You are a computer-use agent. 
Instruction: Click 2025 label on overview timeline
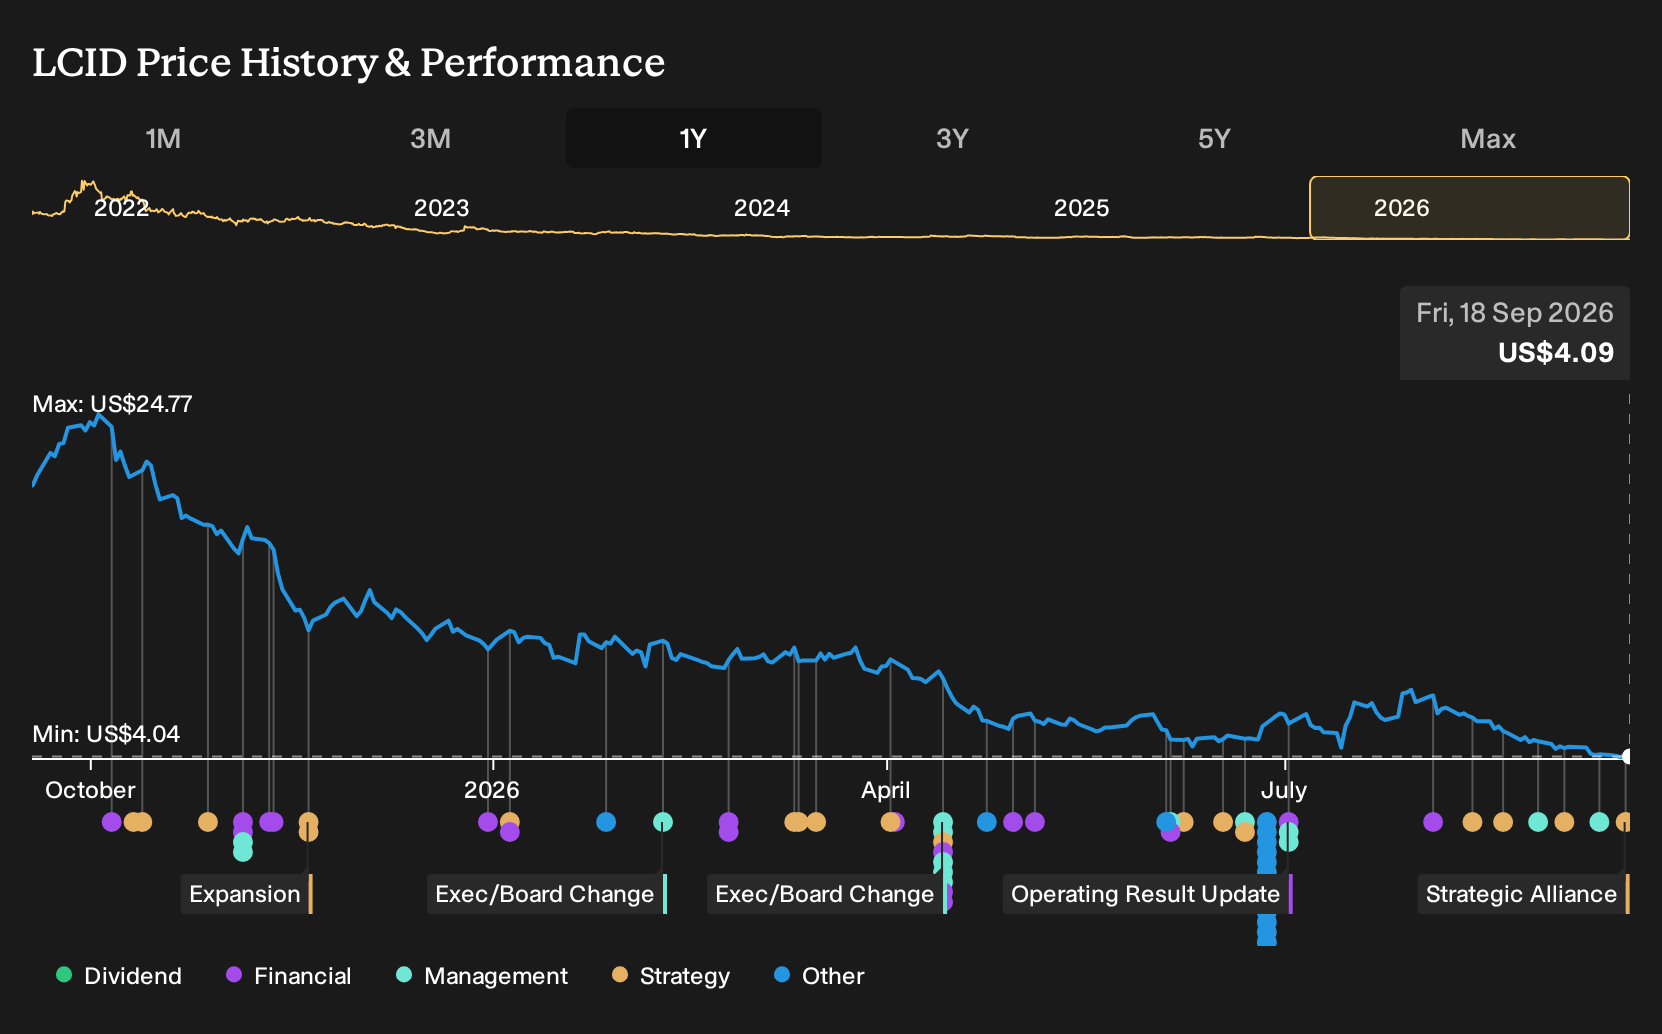coord(1082,208)
